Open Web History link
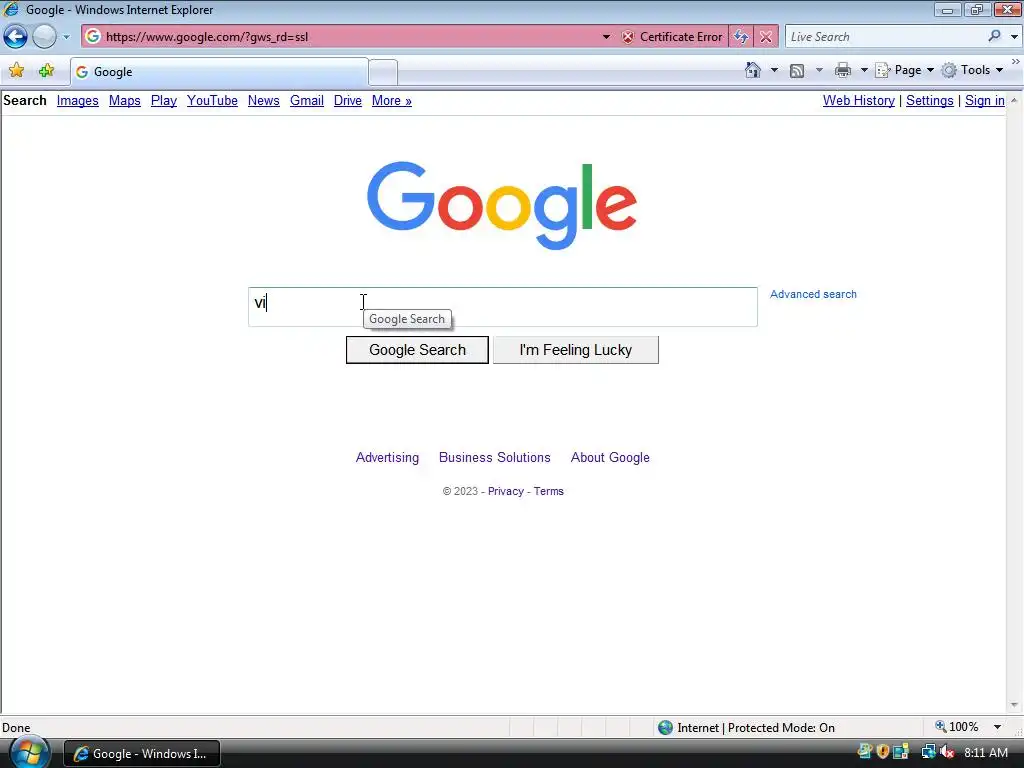1024x768 pixels. 859,101
